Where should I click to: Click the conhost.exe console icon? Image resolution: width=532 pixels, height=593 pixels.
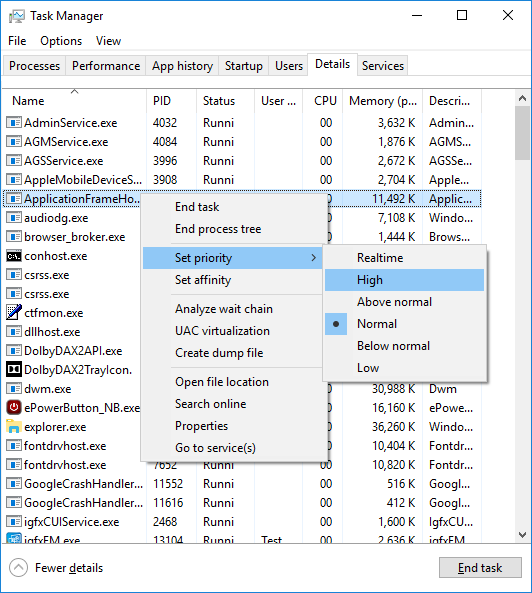pyautogui.click(x=14, y=256)
